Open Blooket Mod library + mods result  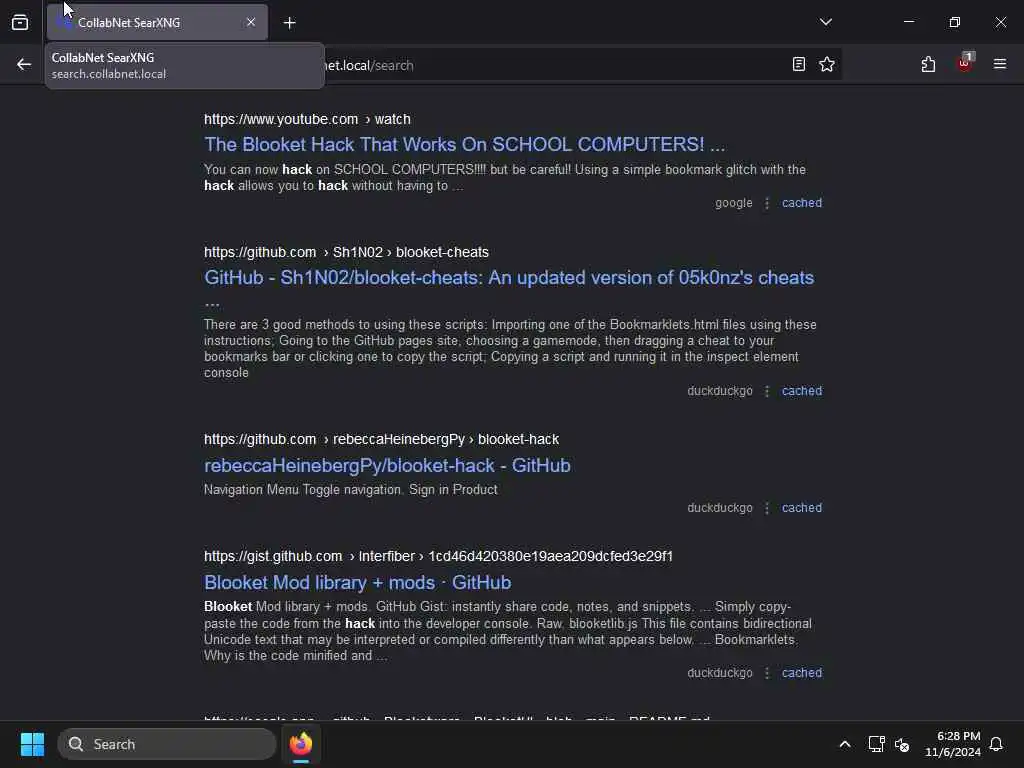357,582
